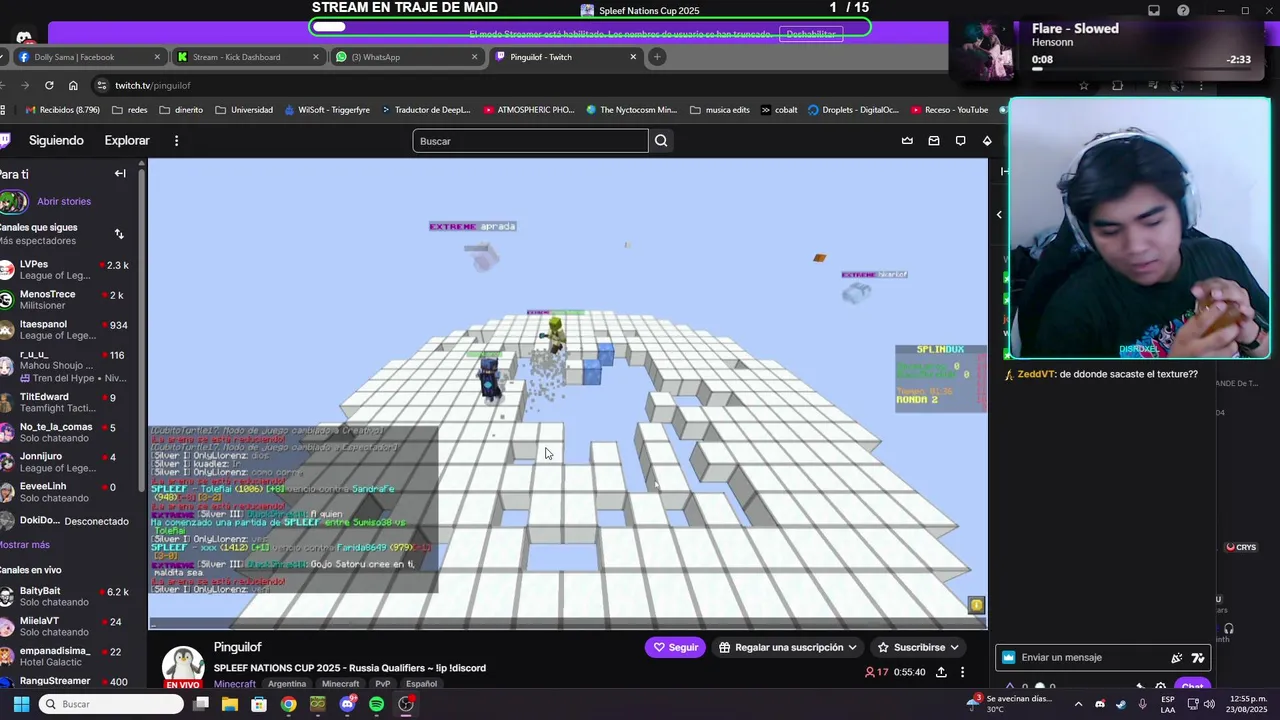The height and width of the screenshot is (720, 1280).
Task: Open Discord from the taskbar
Action: tap(347, 704)
